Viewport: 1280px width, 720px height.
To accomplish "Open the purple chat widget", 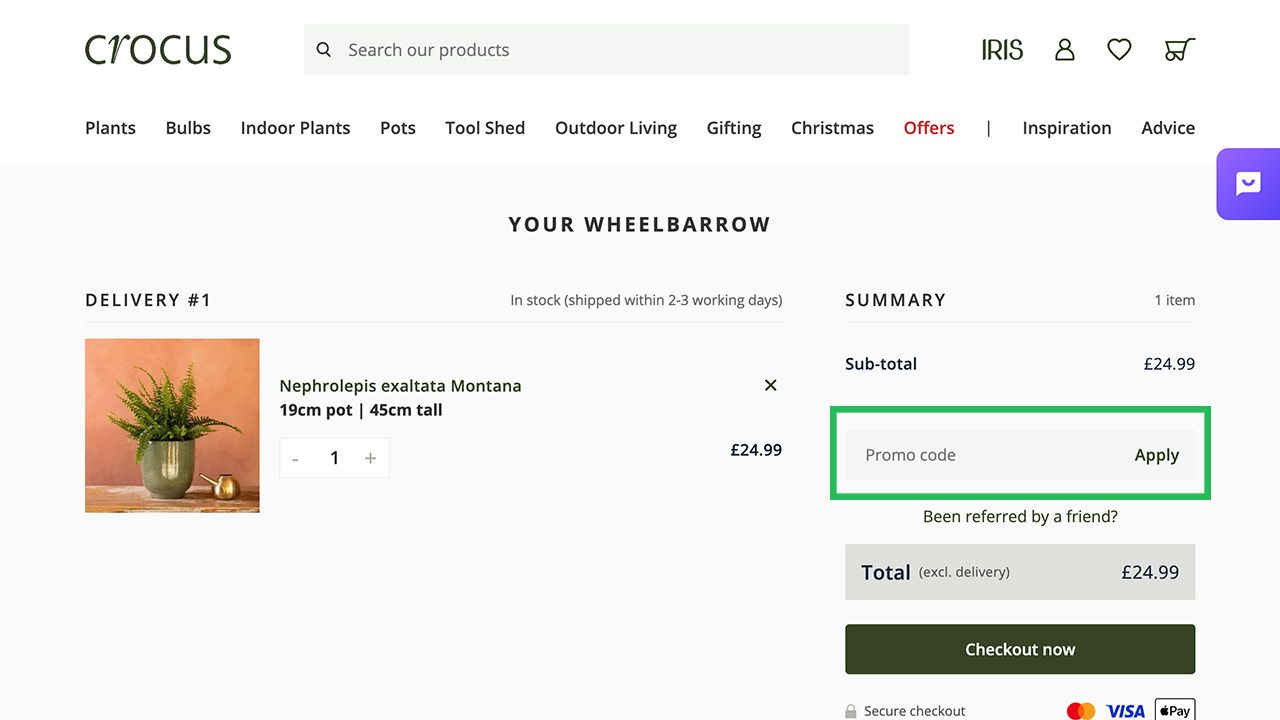I will point(1248,184).
